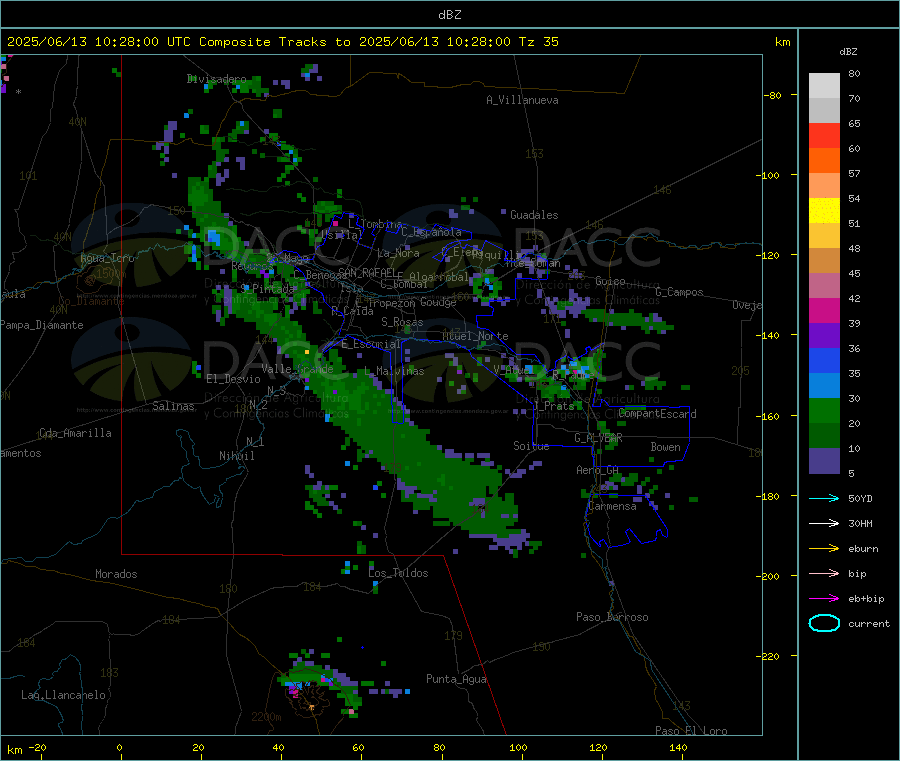The height and width of the screenshot is (761, 900).
Task: Click the Bowen map label
Action: coord(665,448)
